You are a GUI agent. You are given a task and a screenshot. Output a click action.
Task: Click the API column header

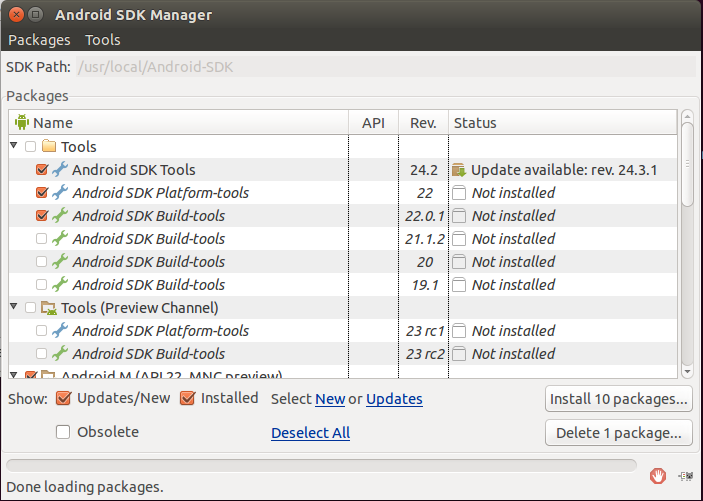pos(373,122)
